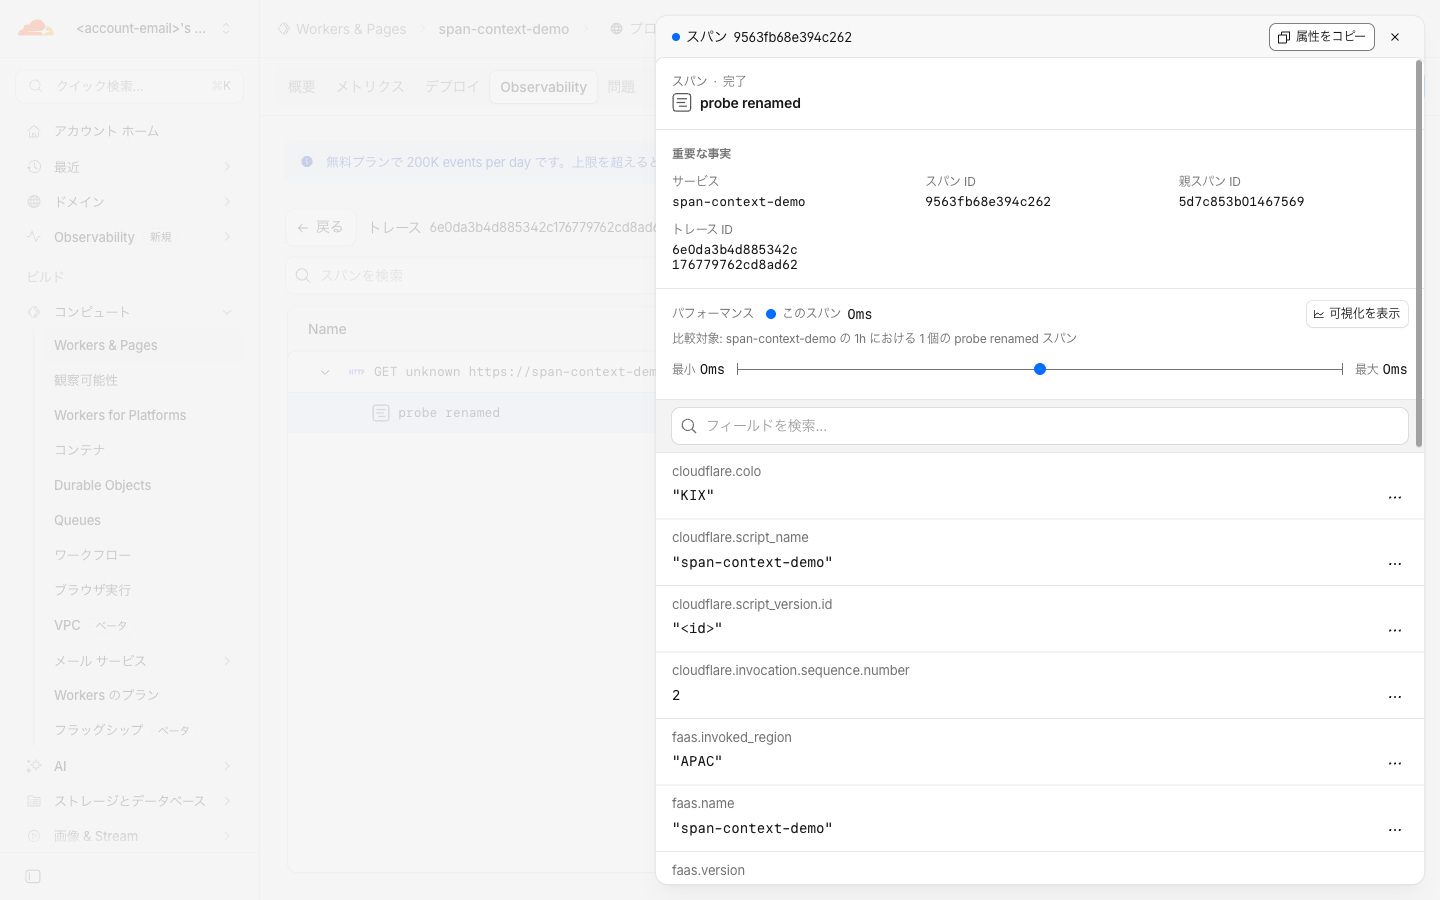Viewport: 1440px width, 900px height.
Task: Open span-context-demo in the breadcrumb
Action: [x=504, y=29]
